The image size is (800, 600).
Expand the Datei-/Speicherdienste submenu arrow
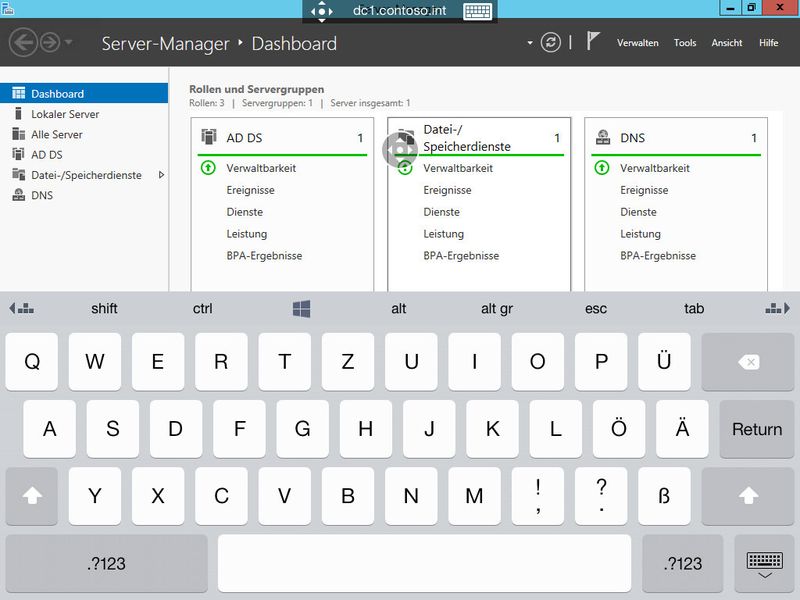[x=161, y=174]
